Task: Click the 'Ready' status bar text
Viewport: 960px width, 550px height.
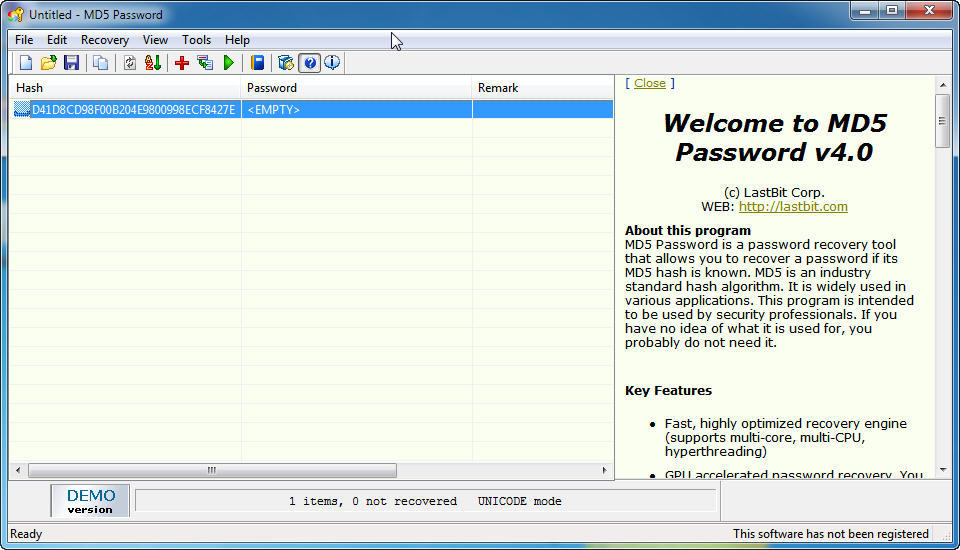Action: 26,534
